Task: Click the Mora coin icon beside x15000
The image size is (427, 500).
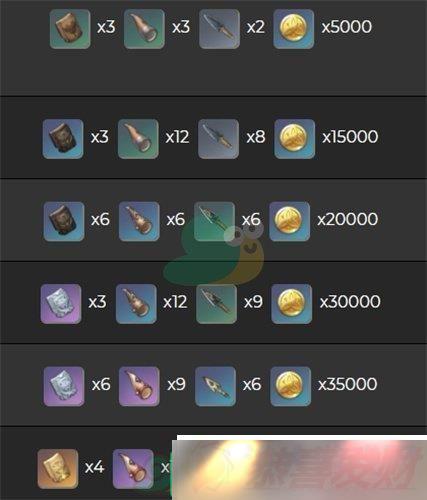Action: pyautogui.click(x=294, y=139)
